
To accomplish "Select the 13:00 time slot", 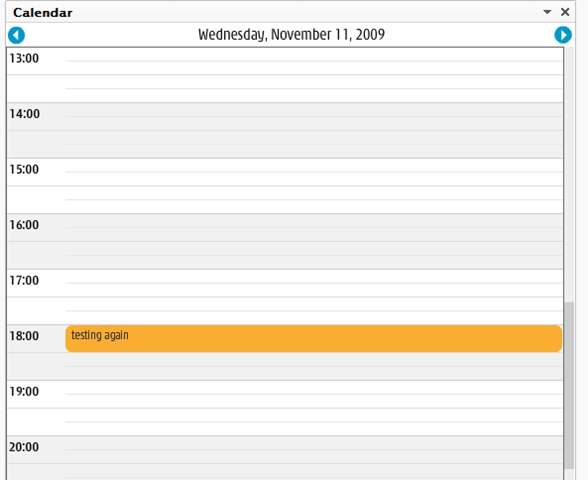I will [314, 61].
